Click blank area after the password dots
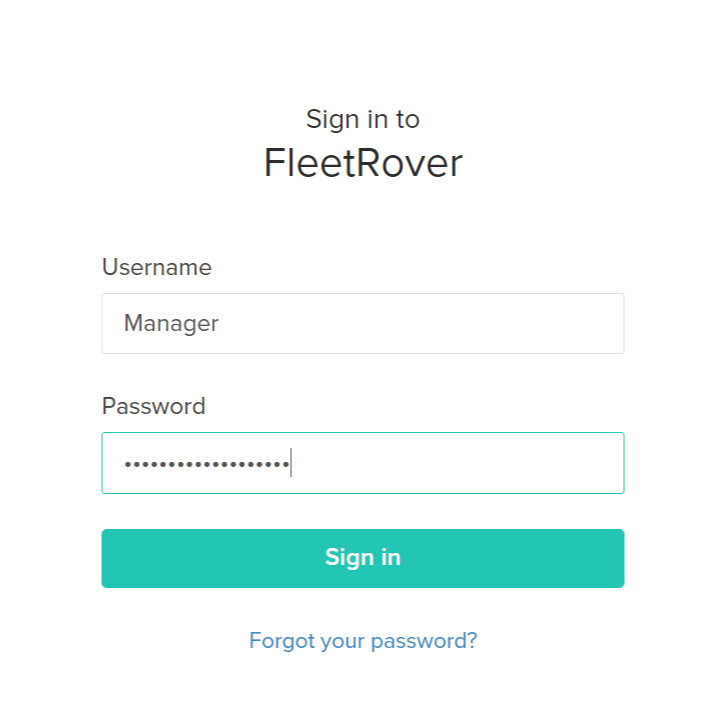Image resolution: width=727 pixels, height=728 pixels. (450, 463)
